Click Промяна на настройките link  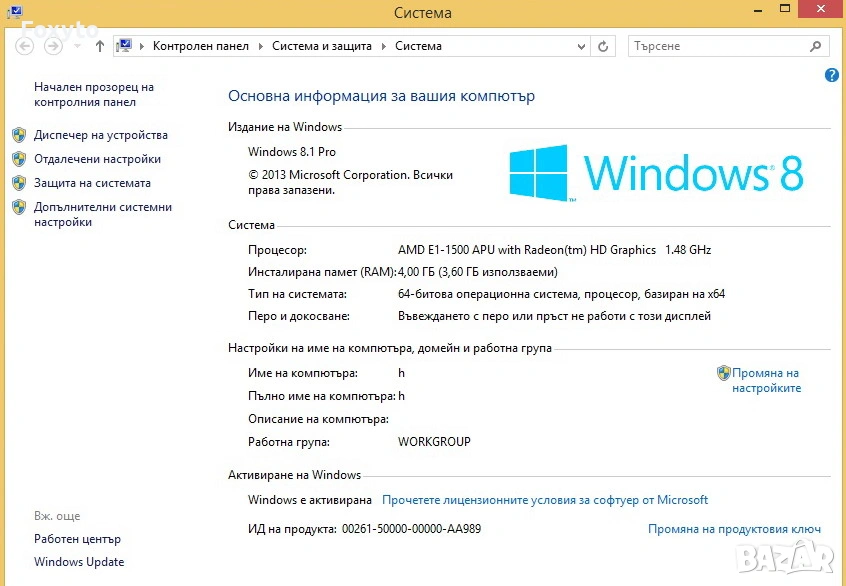(765, 380)
